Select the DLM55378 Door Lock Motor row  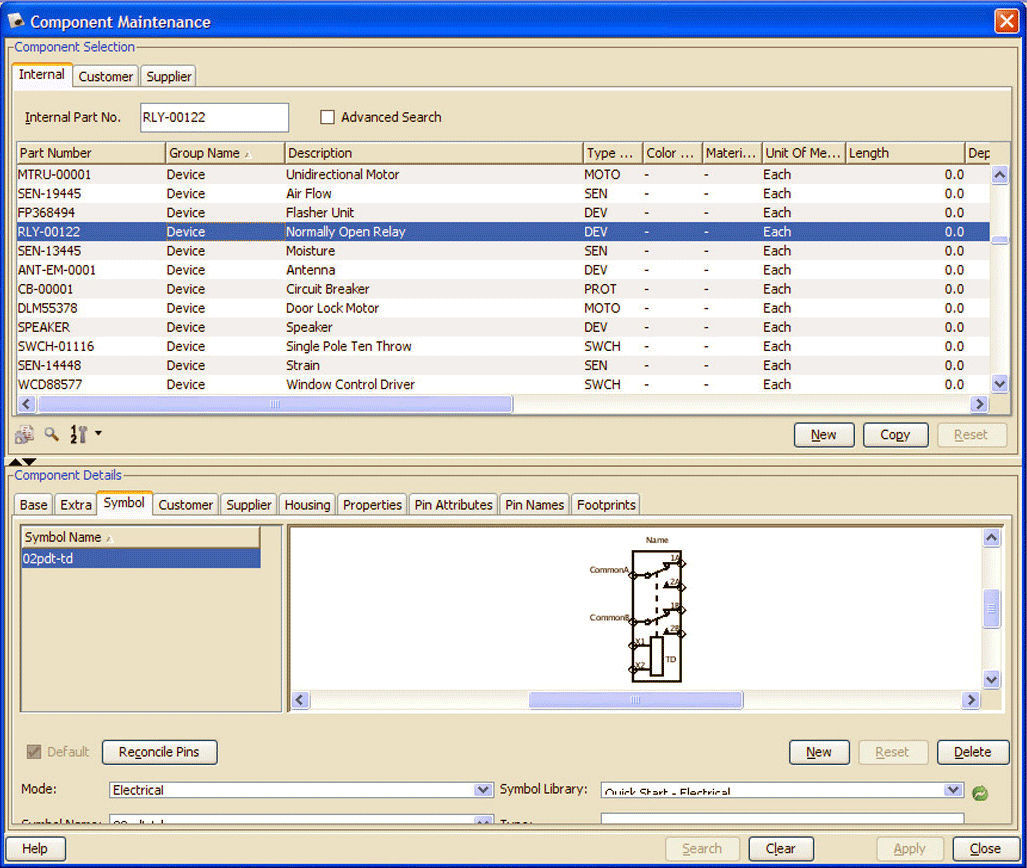click(x=503, y=308)
